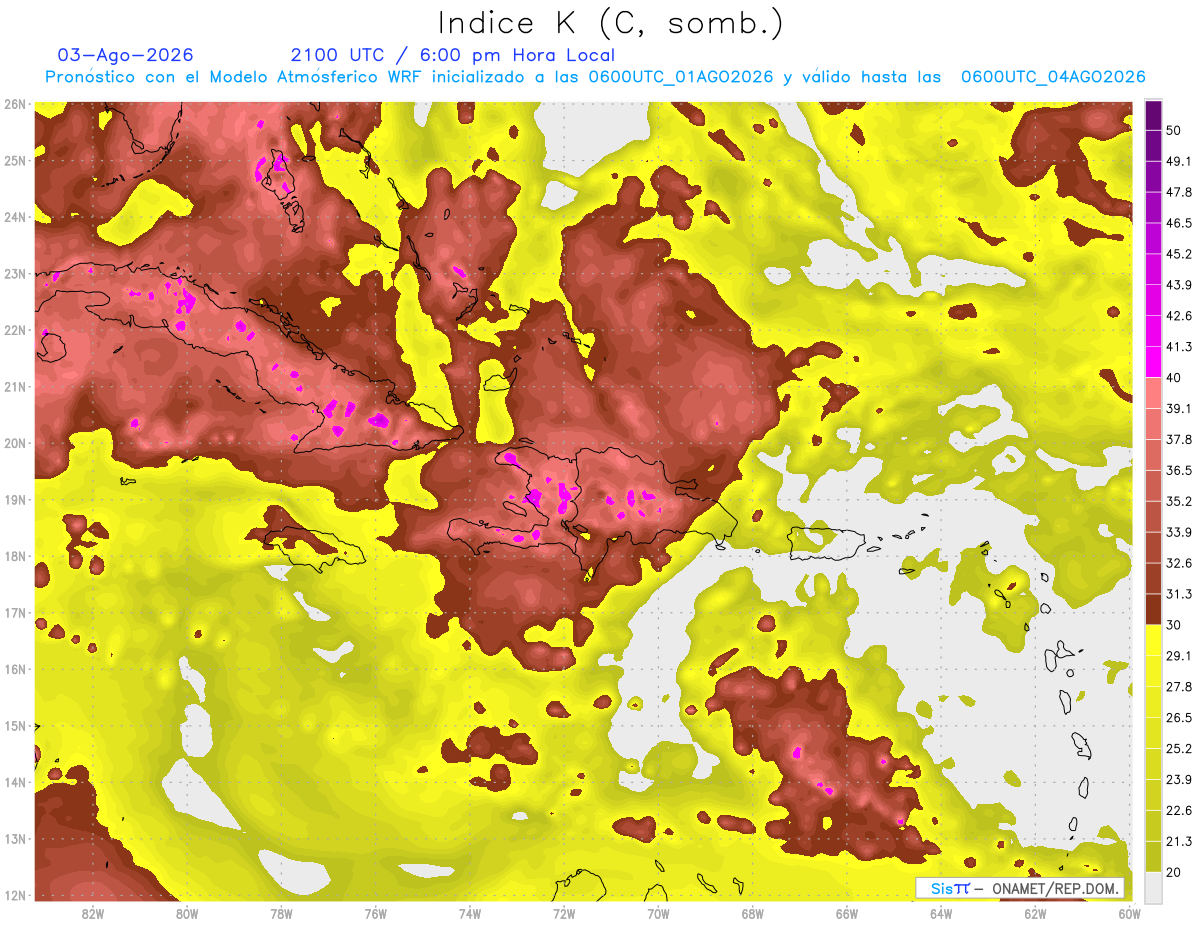
Task: Click the "Indice K (C, somb.)" title
Action: [x=610, y=23]
